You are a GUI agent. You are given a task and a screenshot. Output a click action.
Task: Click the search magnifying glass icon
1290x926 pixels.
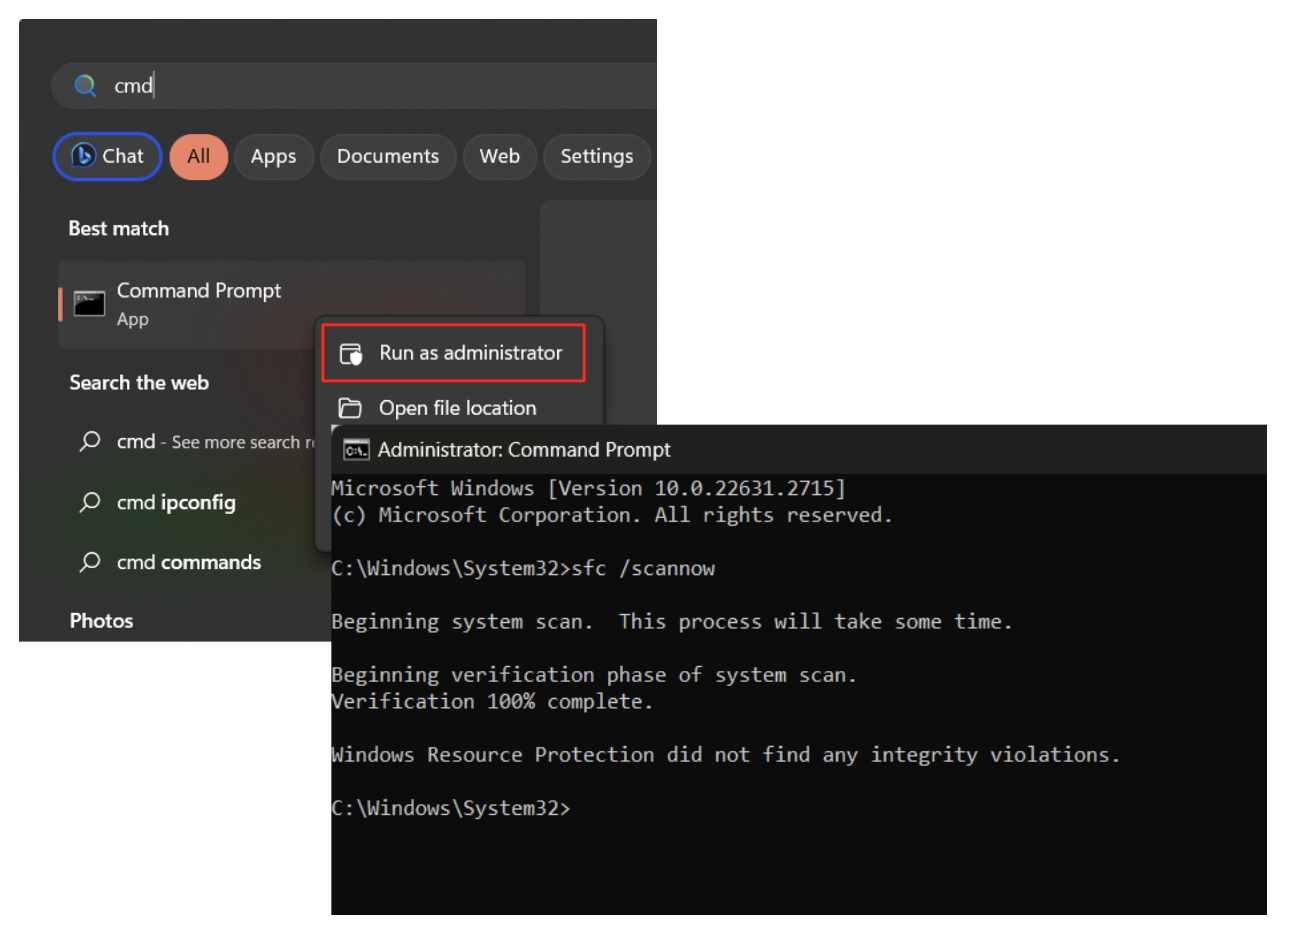(85, 85)
